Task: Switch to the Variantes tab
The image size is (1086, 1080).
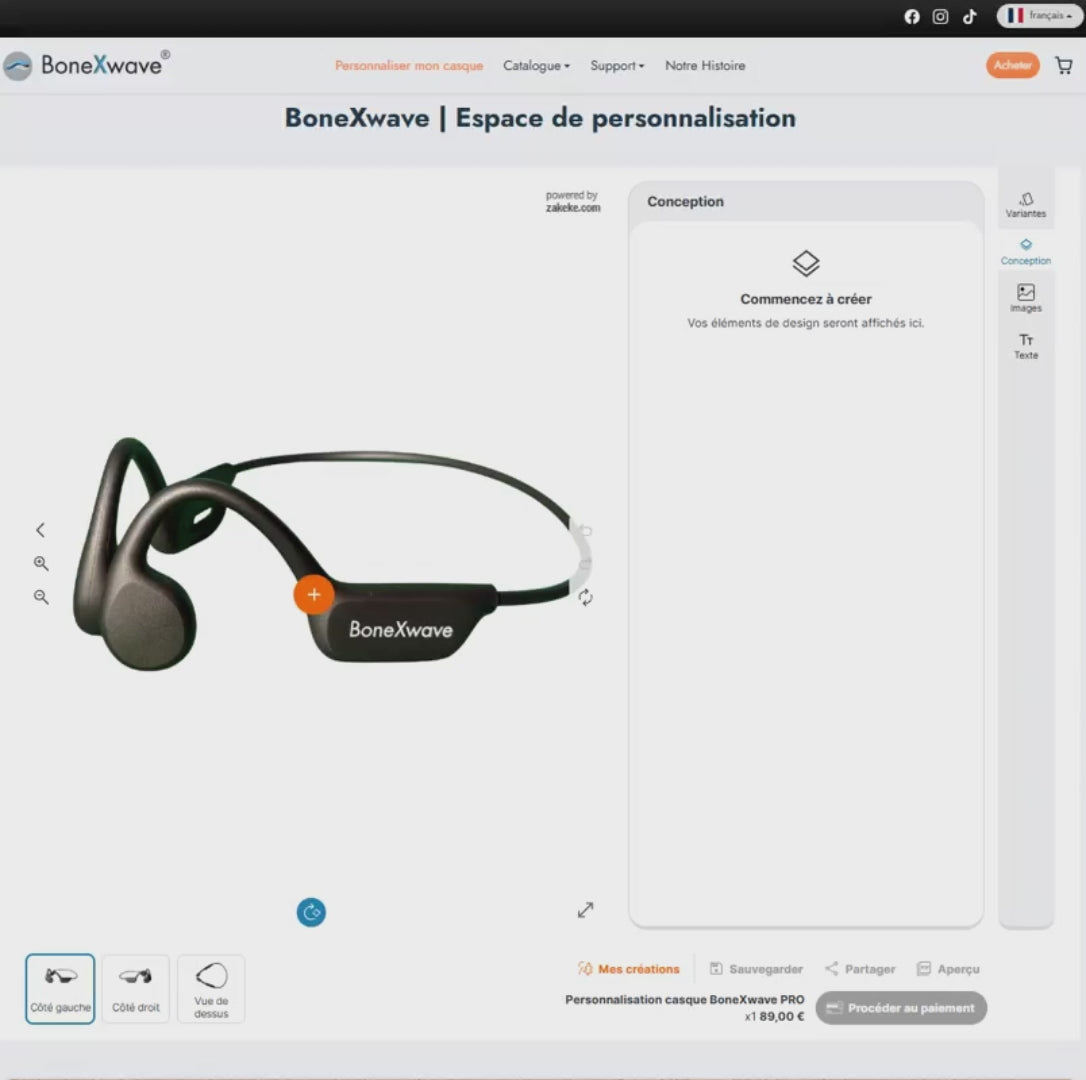Action: tap(1026, 205)
